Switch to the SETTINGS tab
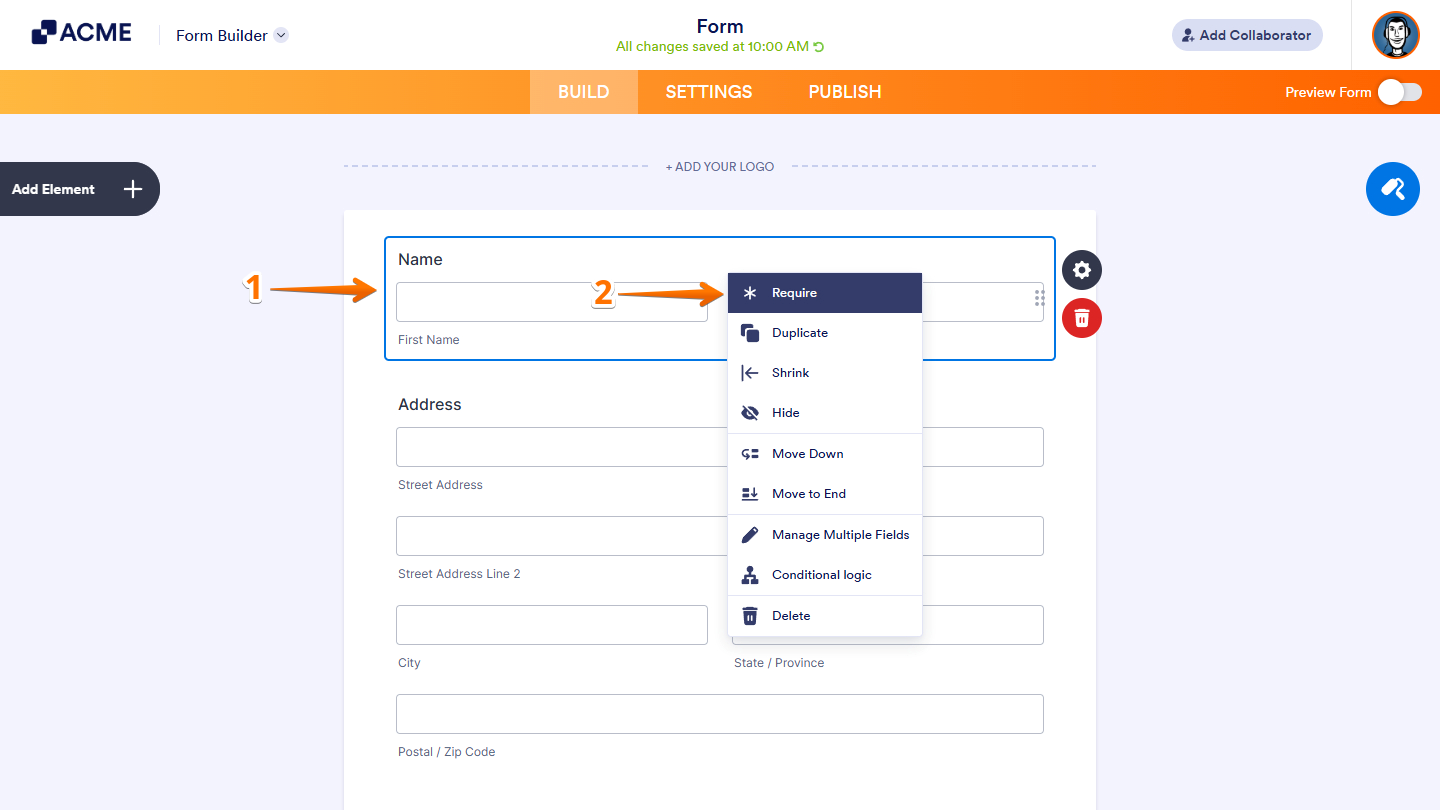1440x810 pixels. [709, 92]
